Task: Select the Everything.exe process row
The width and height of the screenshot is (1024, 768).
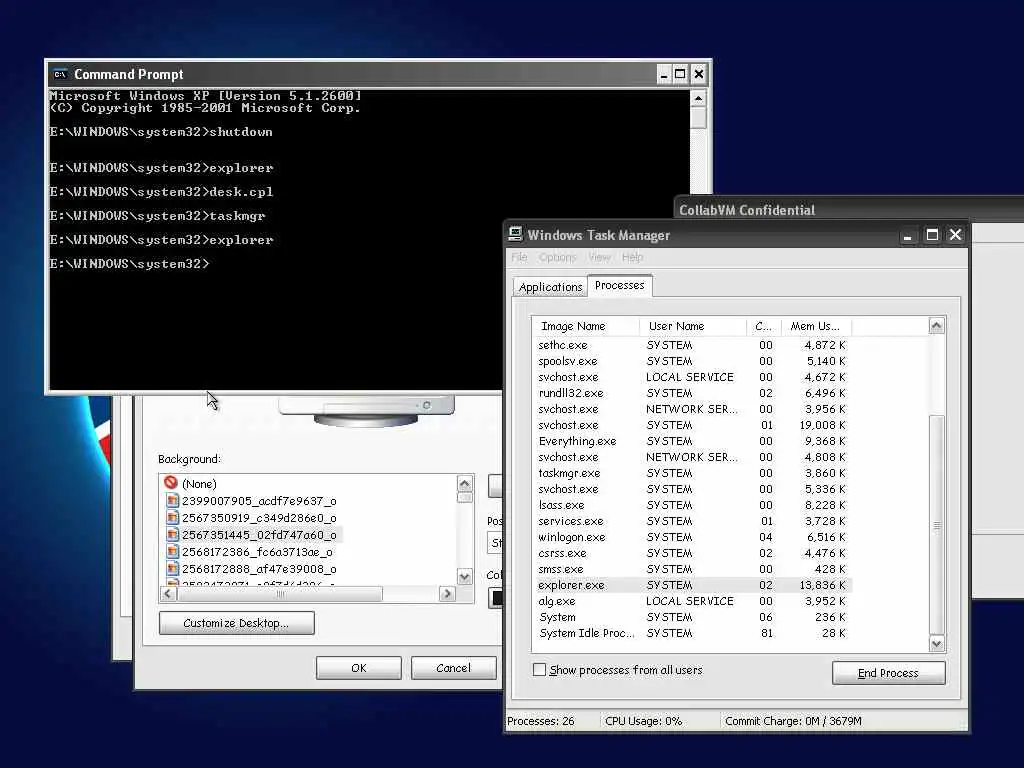Action: pyautogui.click(x=692, y=441)
